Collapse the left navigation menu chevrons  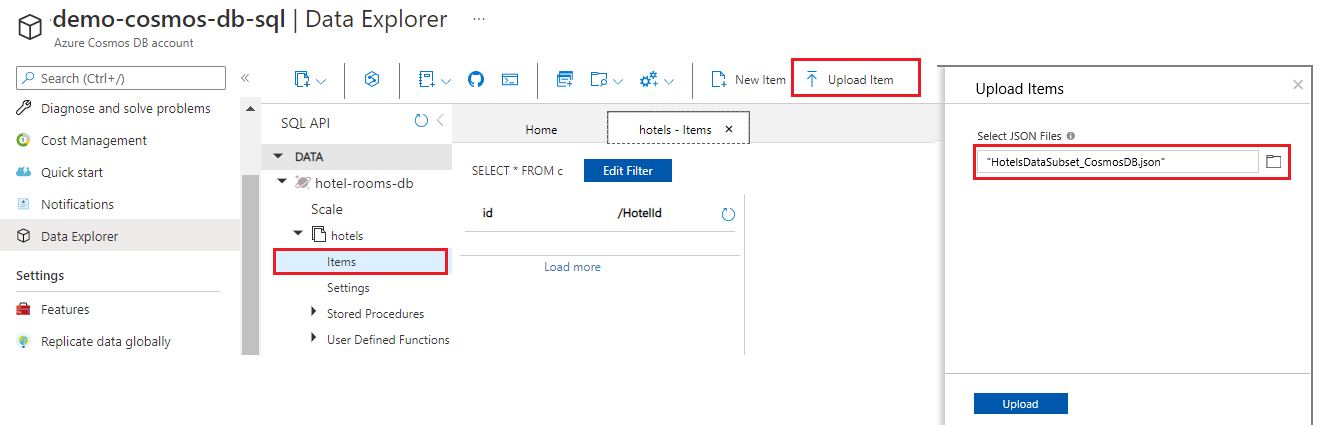coord(245,78)
